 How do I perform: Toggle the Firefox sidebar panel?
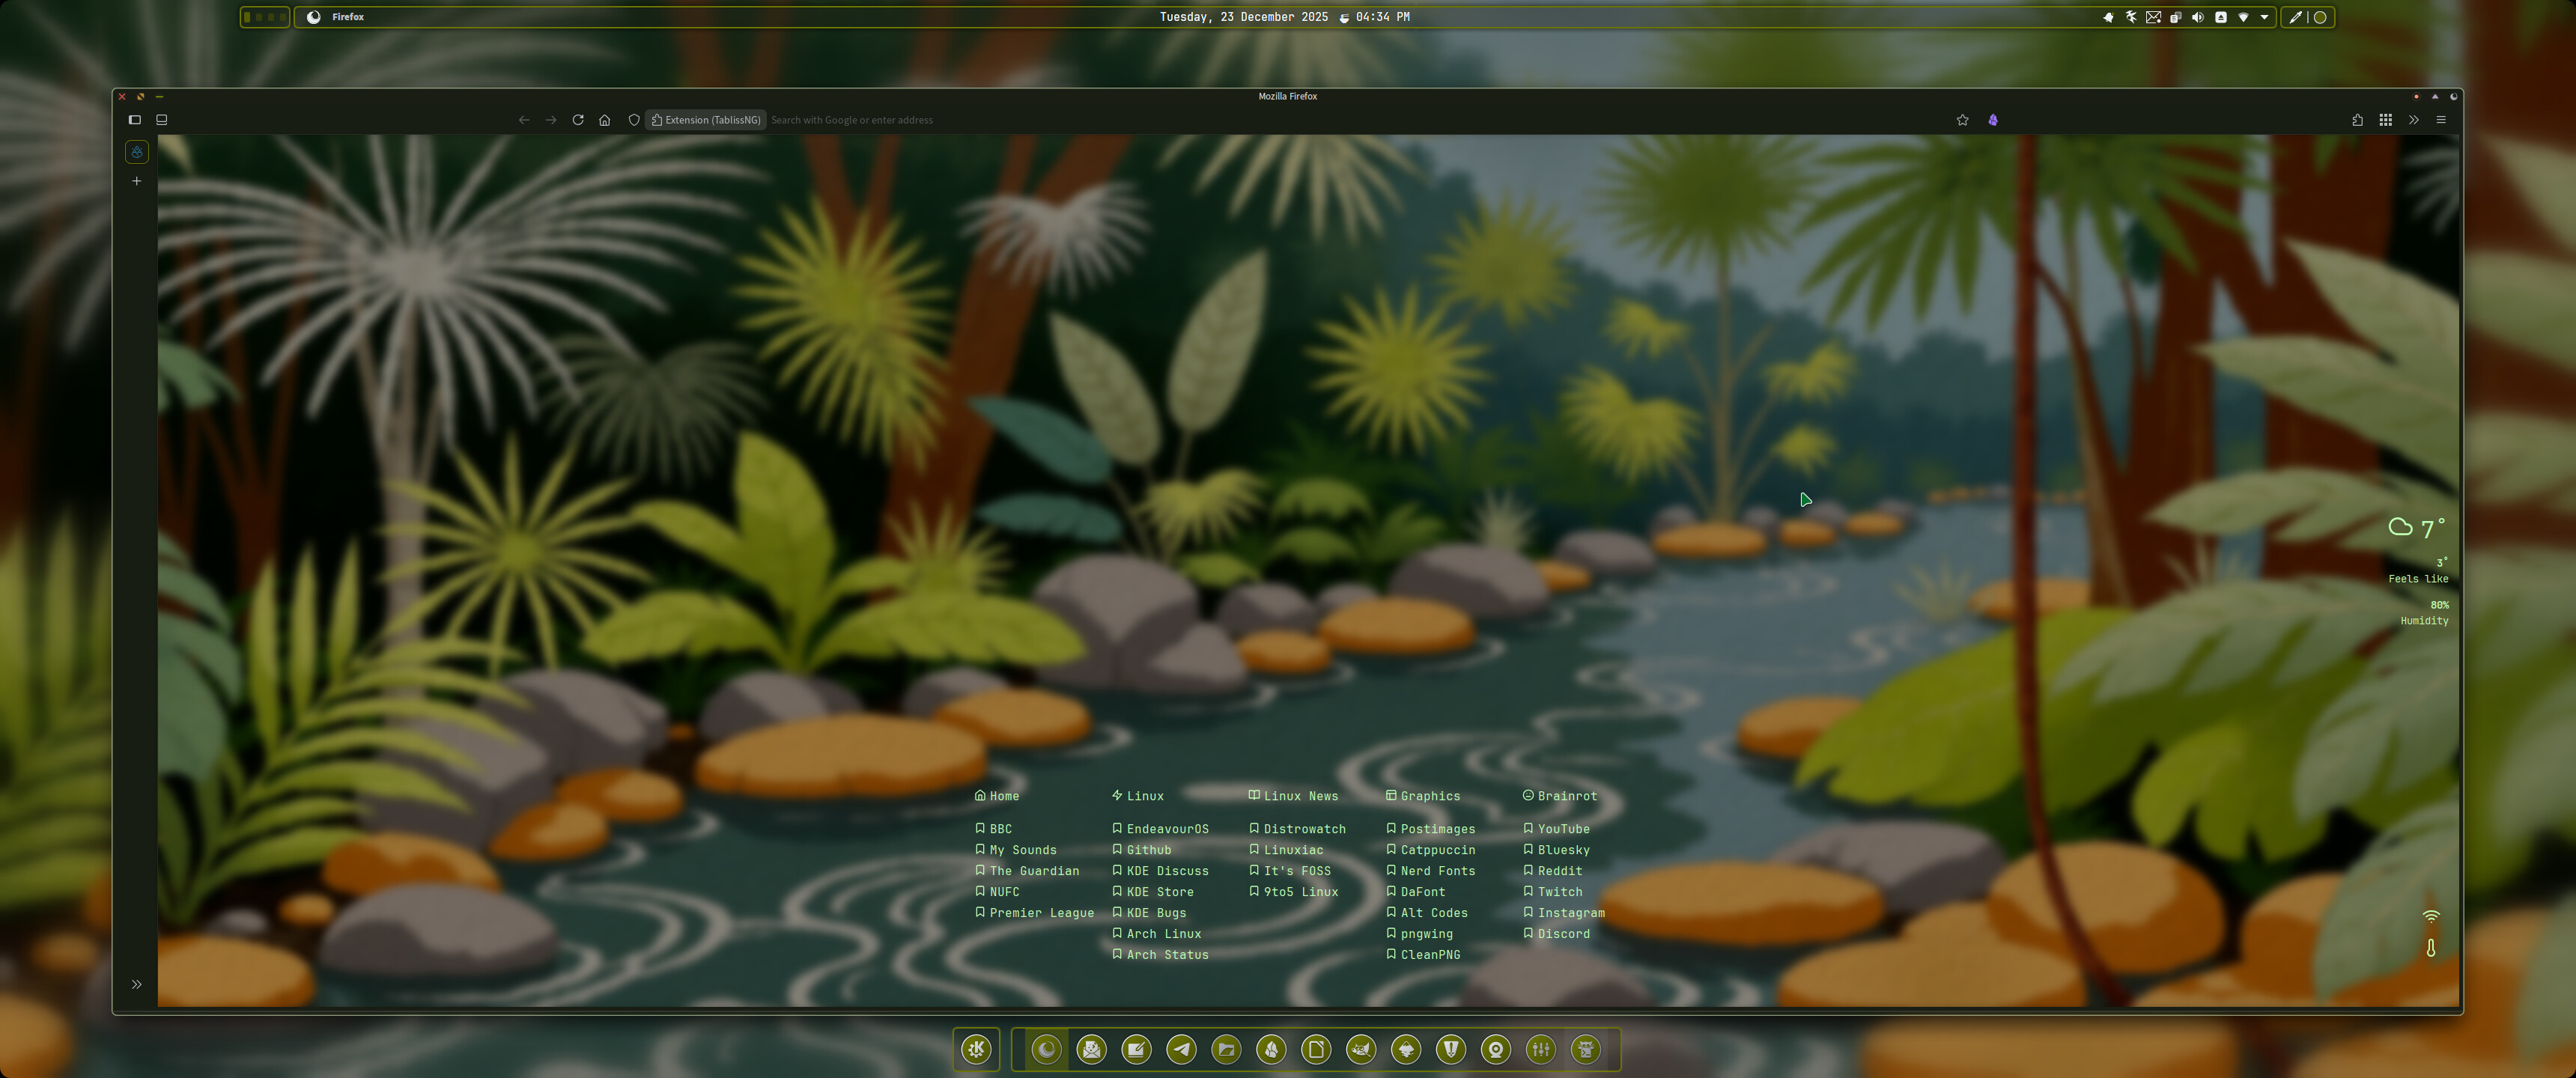135,120
